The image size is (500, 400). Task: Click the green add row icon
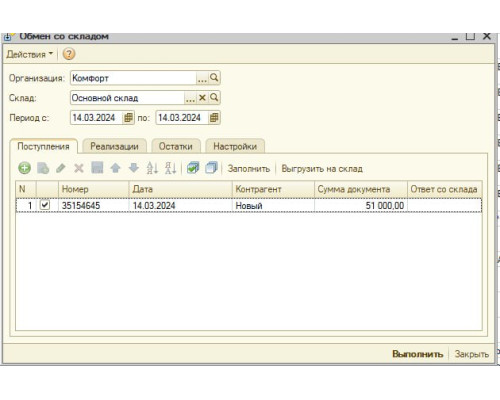point(24,168)
